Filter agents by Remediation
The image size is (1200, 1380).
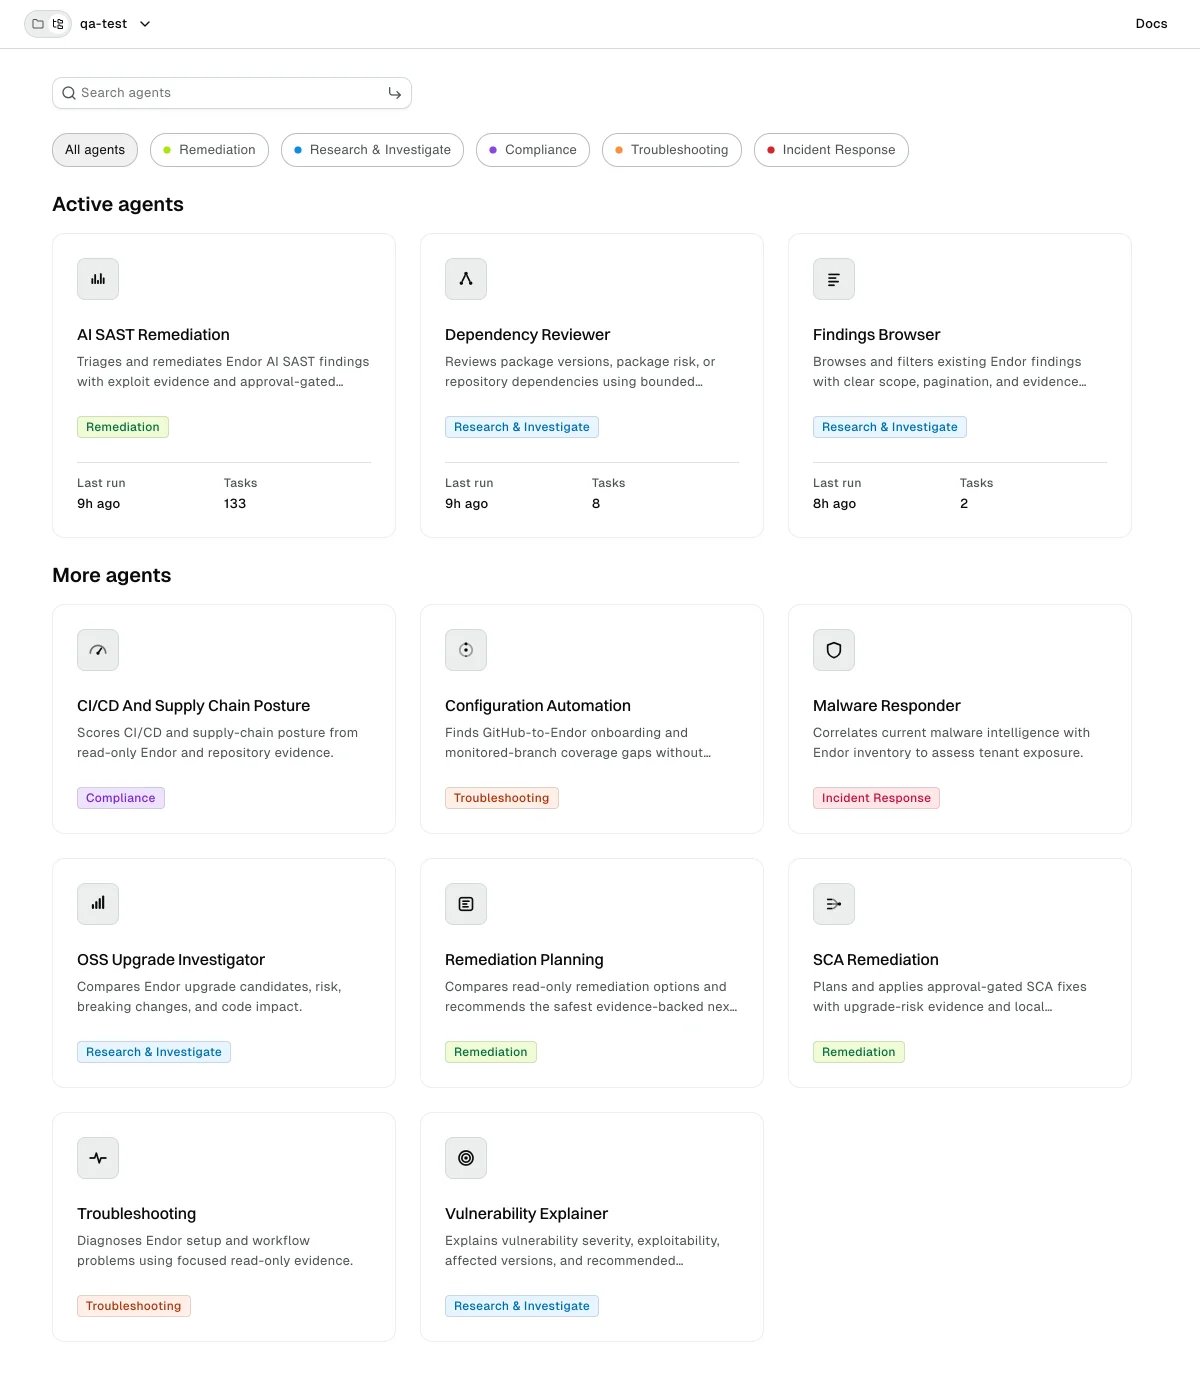pos(209,150)
